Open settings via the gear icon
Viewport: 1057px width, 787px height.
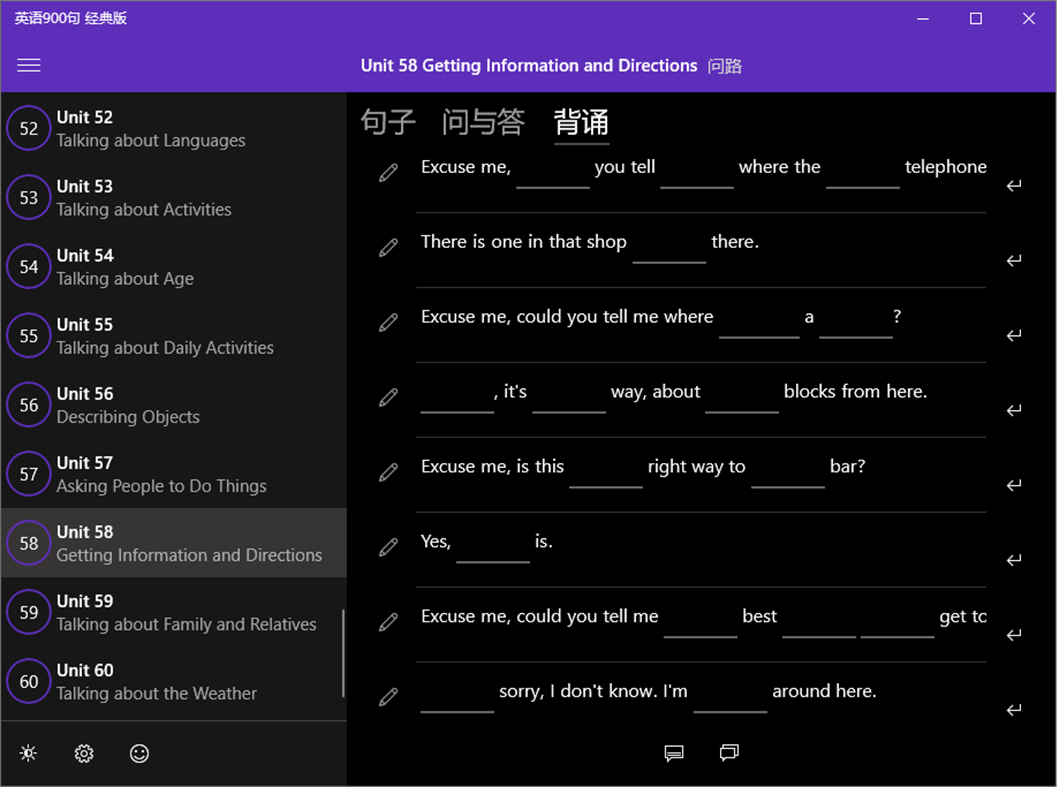point(84,753)
